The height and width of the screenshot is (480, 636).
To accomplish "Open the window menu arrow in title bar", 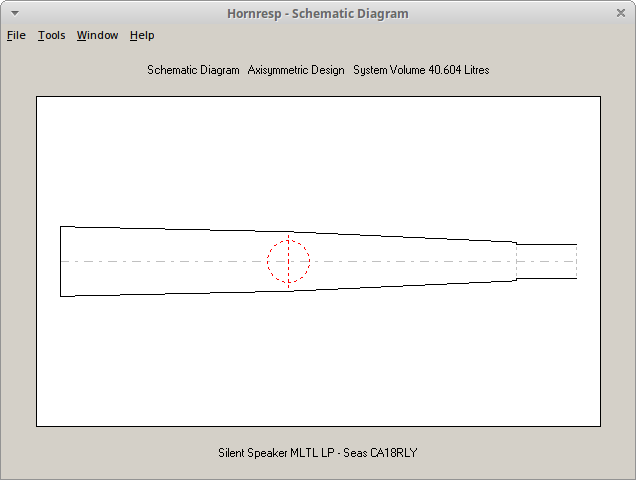I will (15, 13).
